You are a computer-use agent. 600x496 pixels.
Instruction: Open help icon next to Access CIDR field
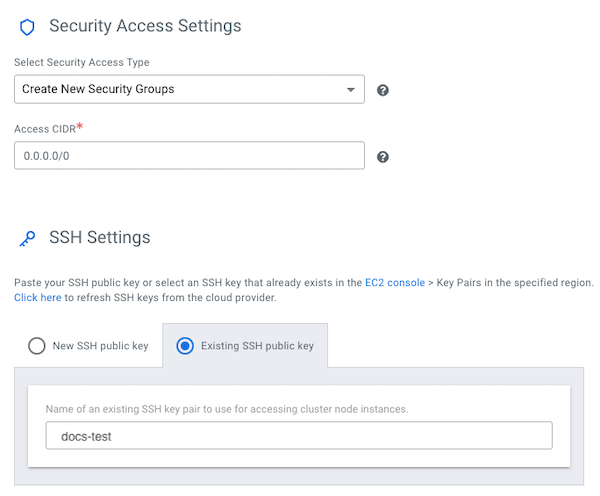pos(383,157)
